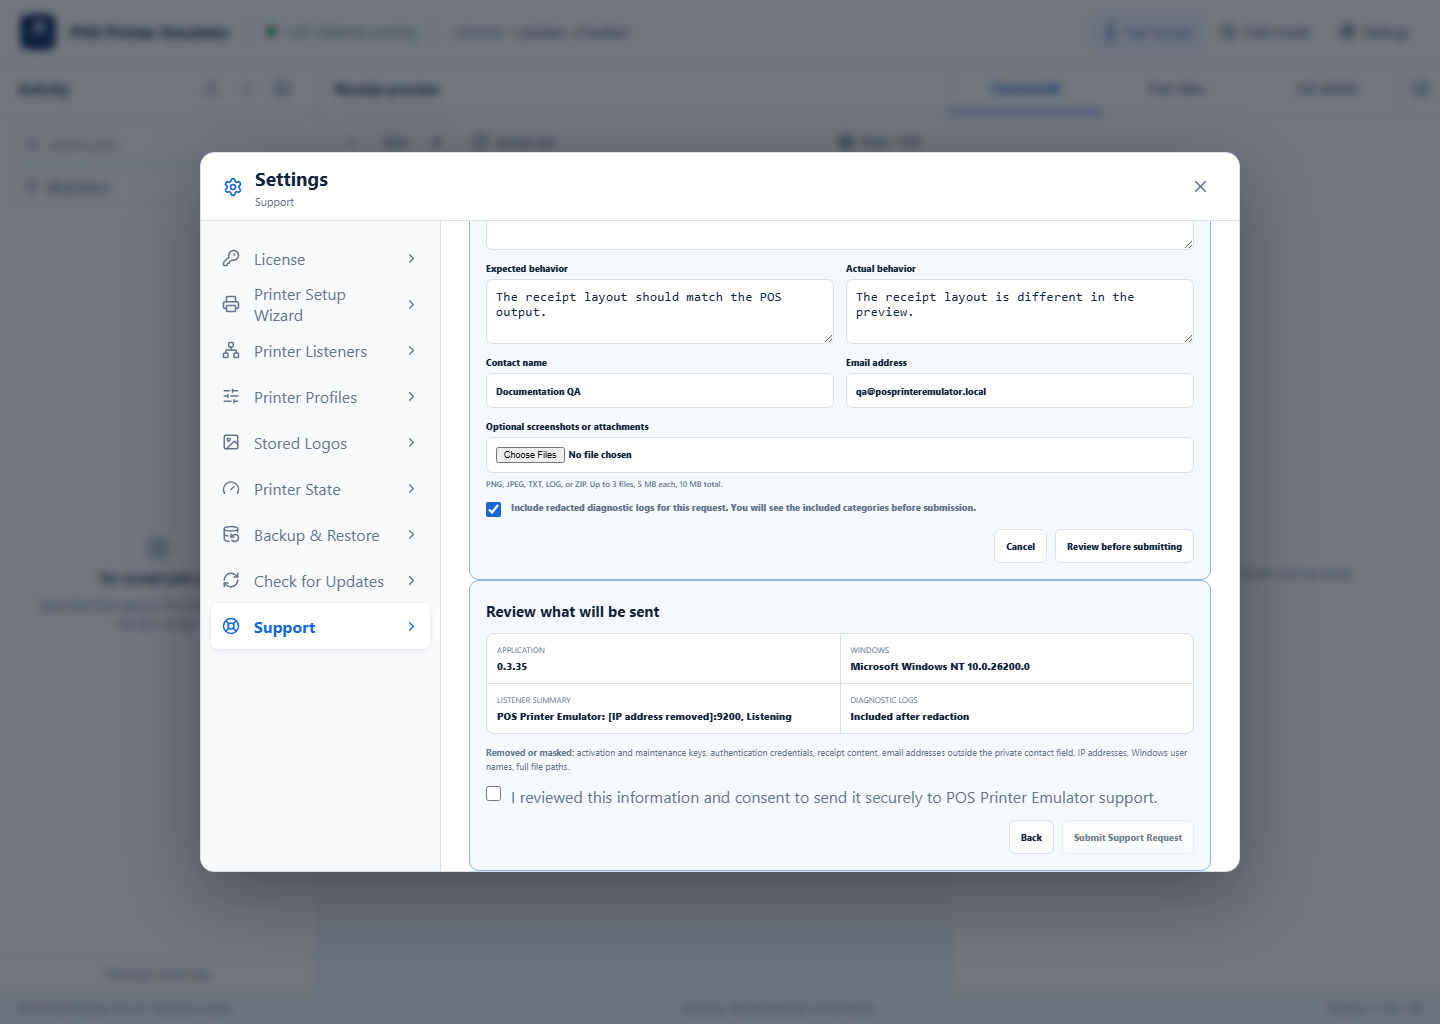The image size is (1440, 1024).
Task: Open Stored Logos settings
Action: (320, 443)
